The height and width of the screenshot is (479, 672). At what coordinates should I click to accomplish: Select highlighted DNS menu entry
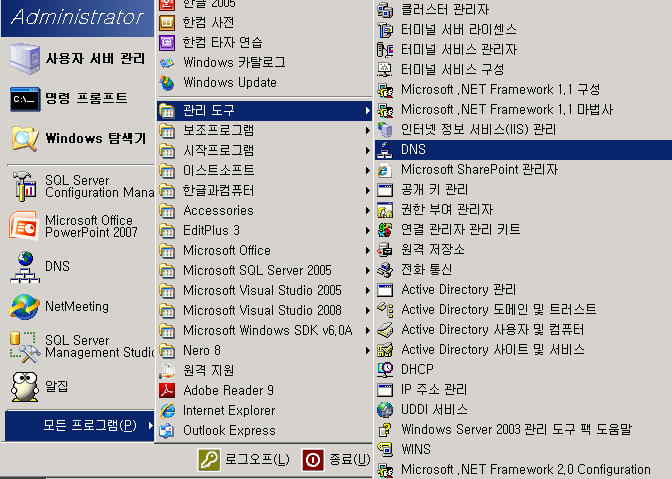coord(523,150)
